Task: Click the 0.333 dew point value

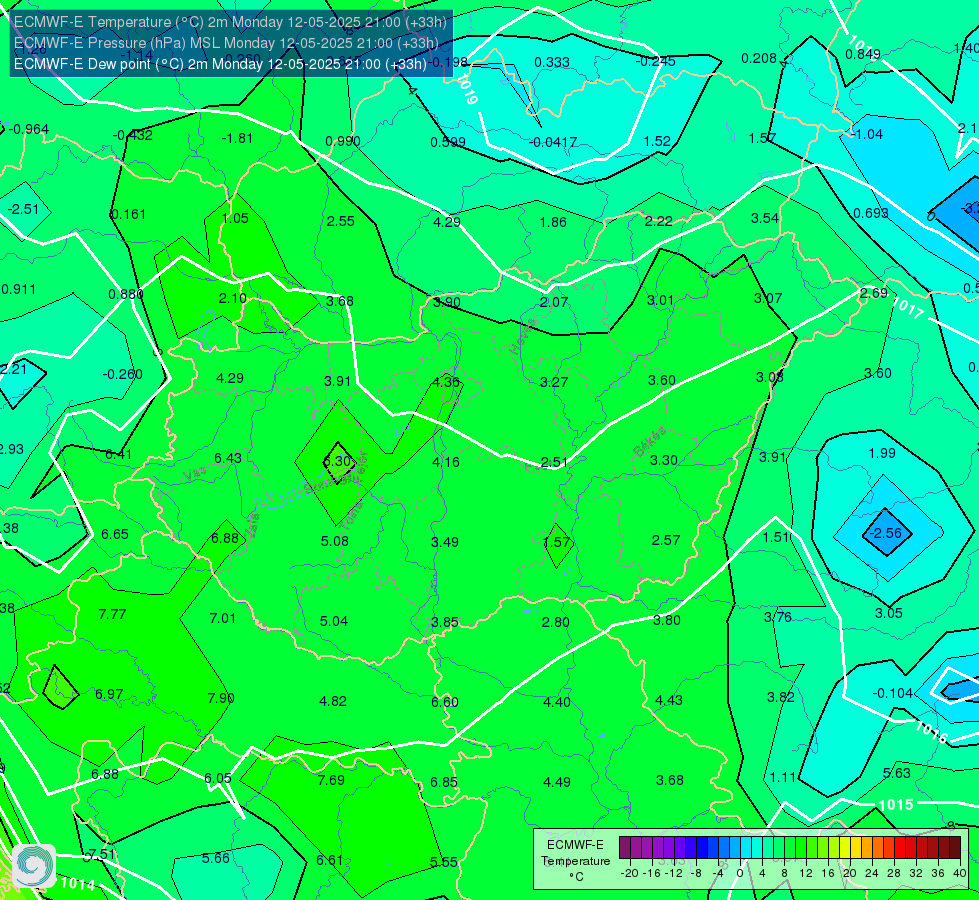Action: (x=553, y=62)
